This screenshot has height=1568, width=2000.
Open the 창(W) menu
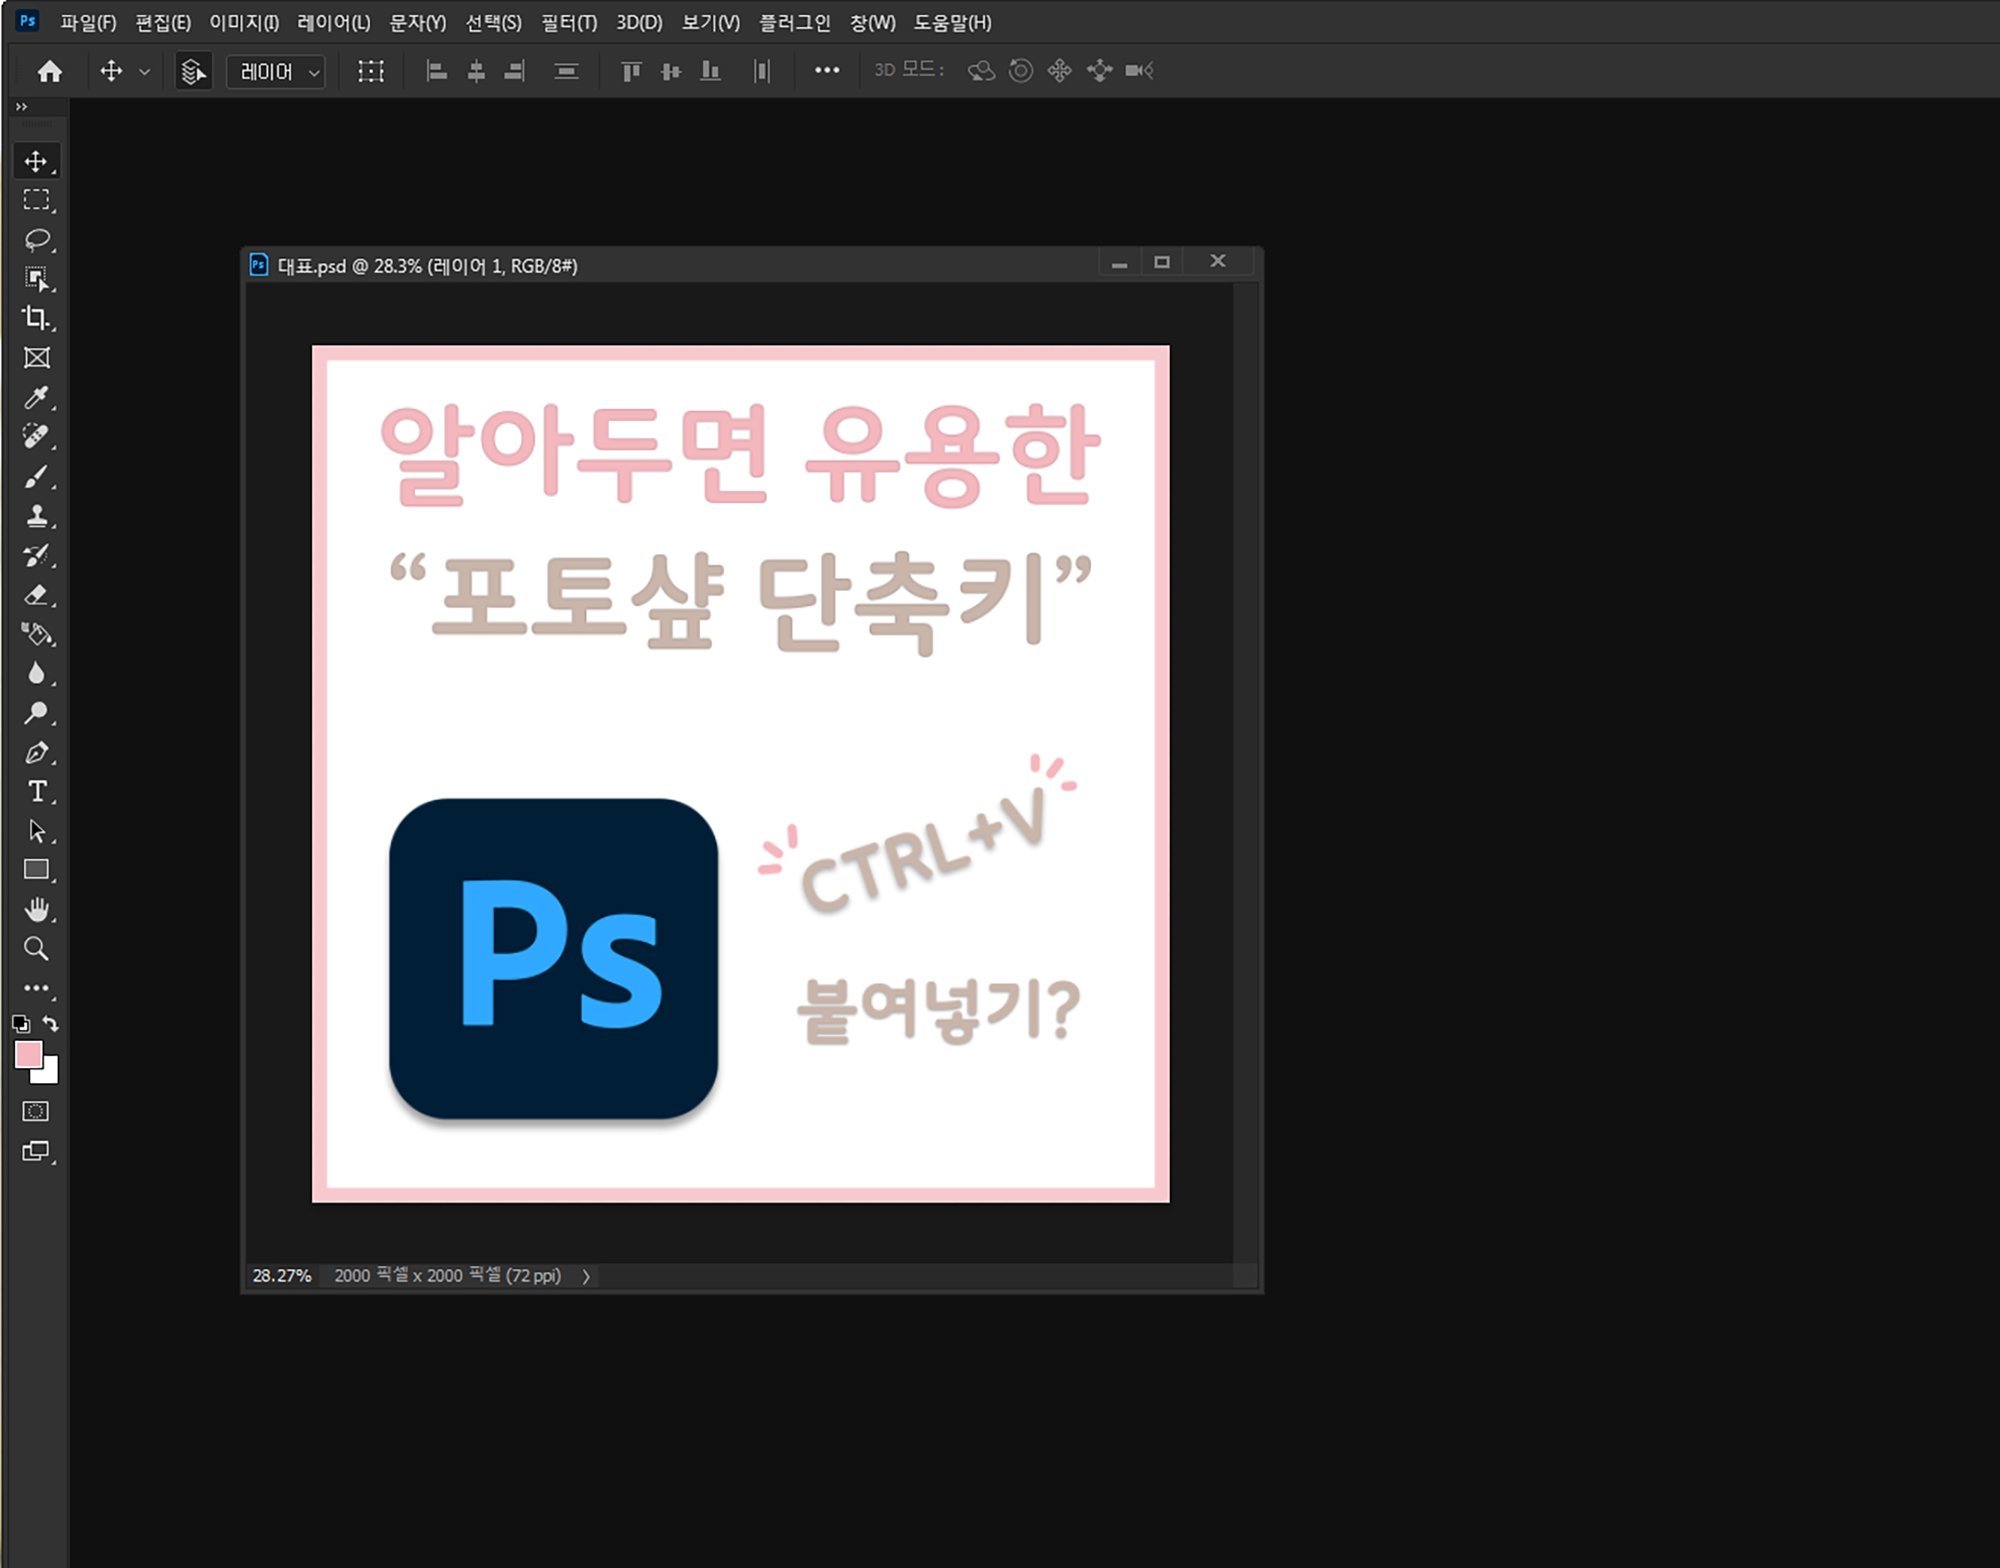pyautogui.click(x=873, y=23)
